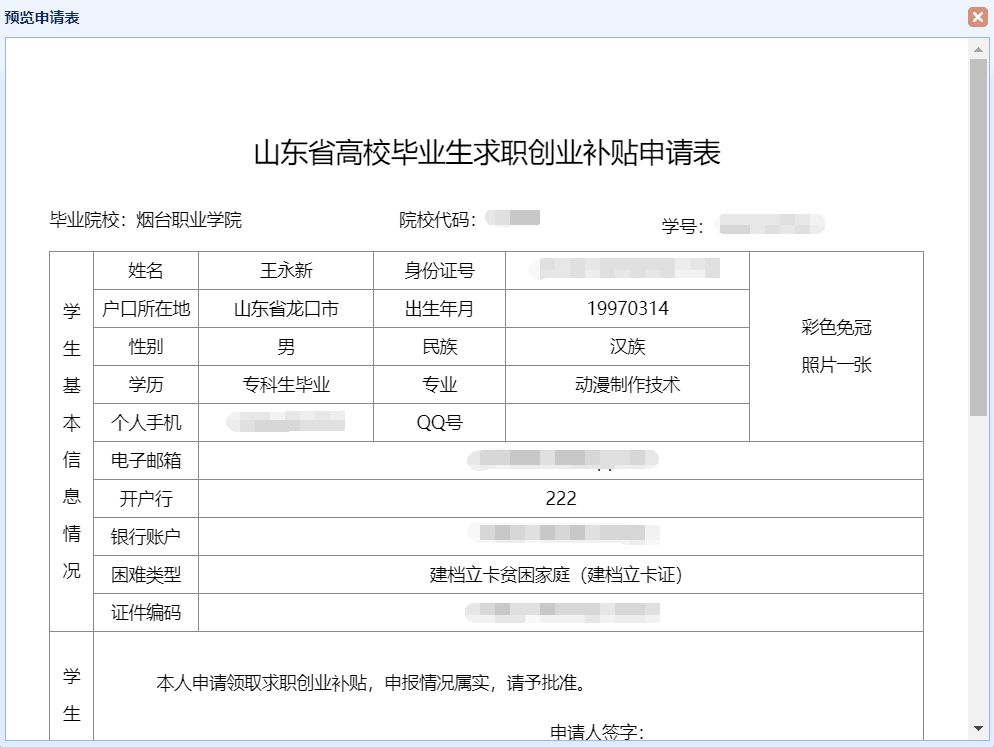Select the 彩色免冠照片一张 photo placeholder cell
Viewport: 994px width, 747px height.
[x=836, y=346]
